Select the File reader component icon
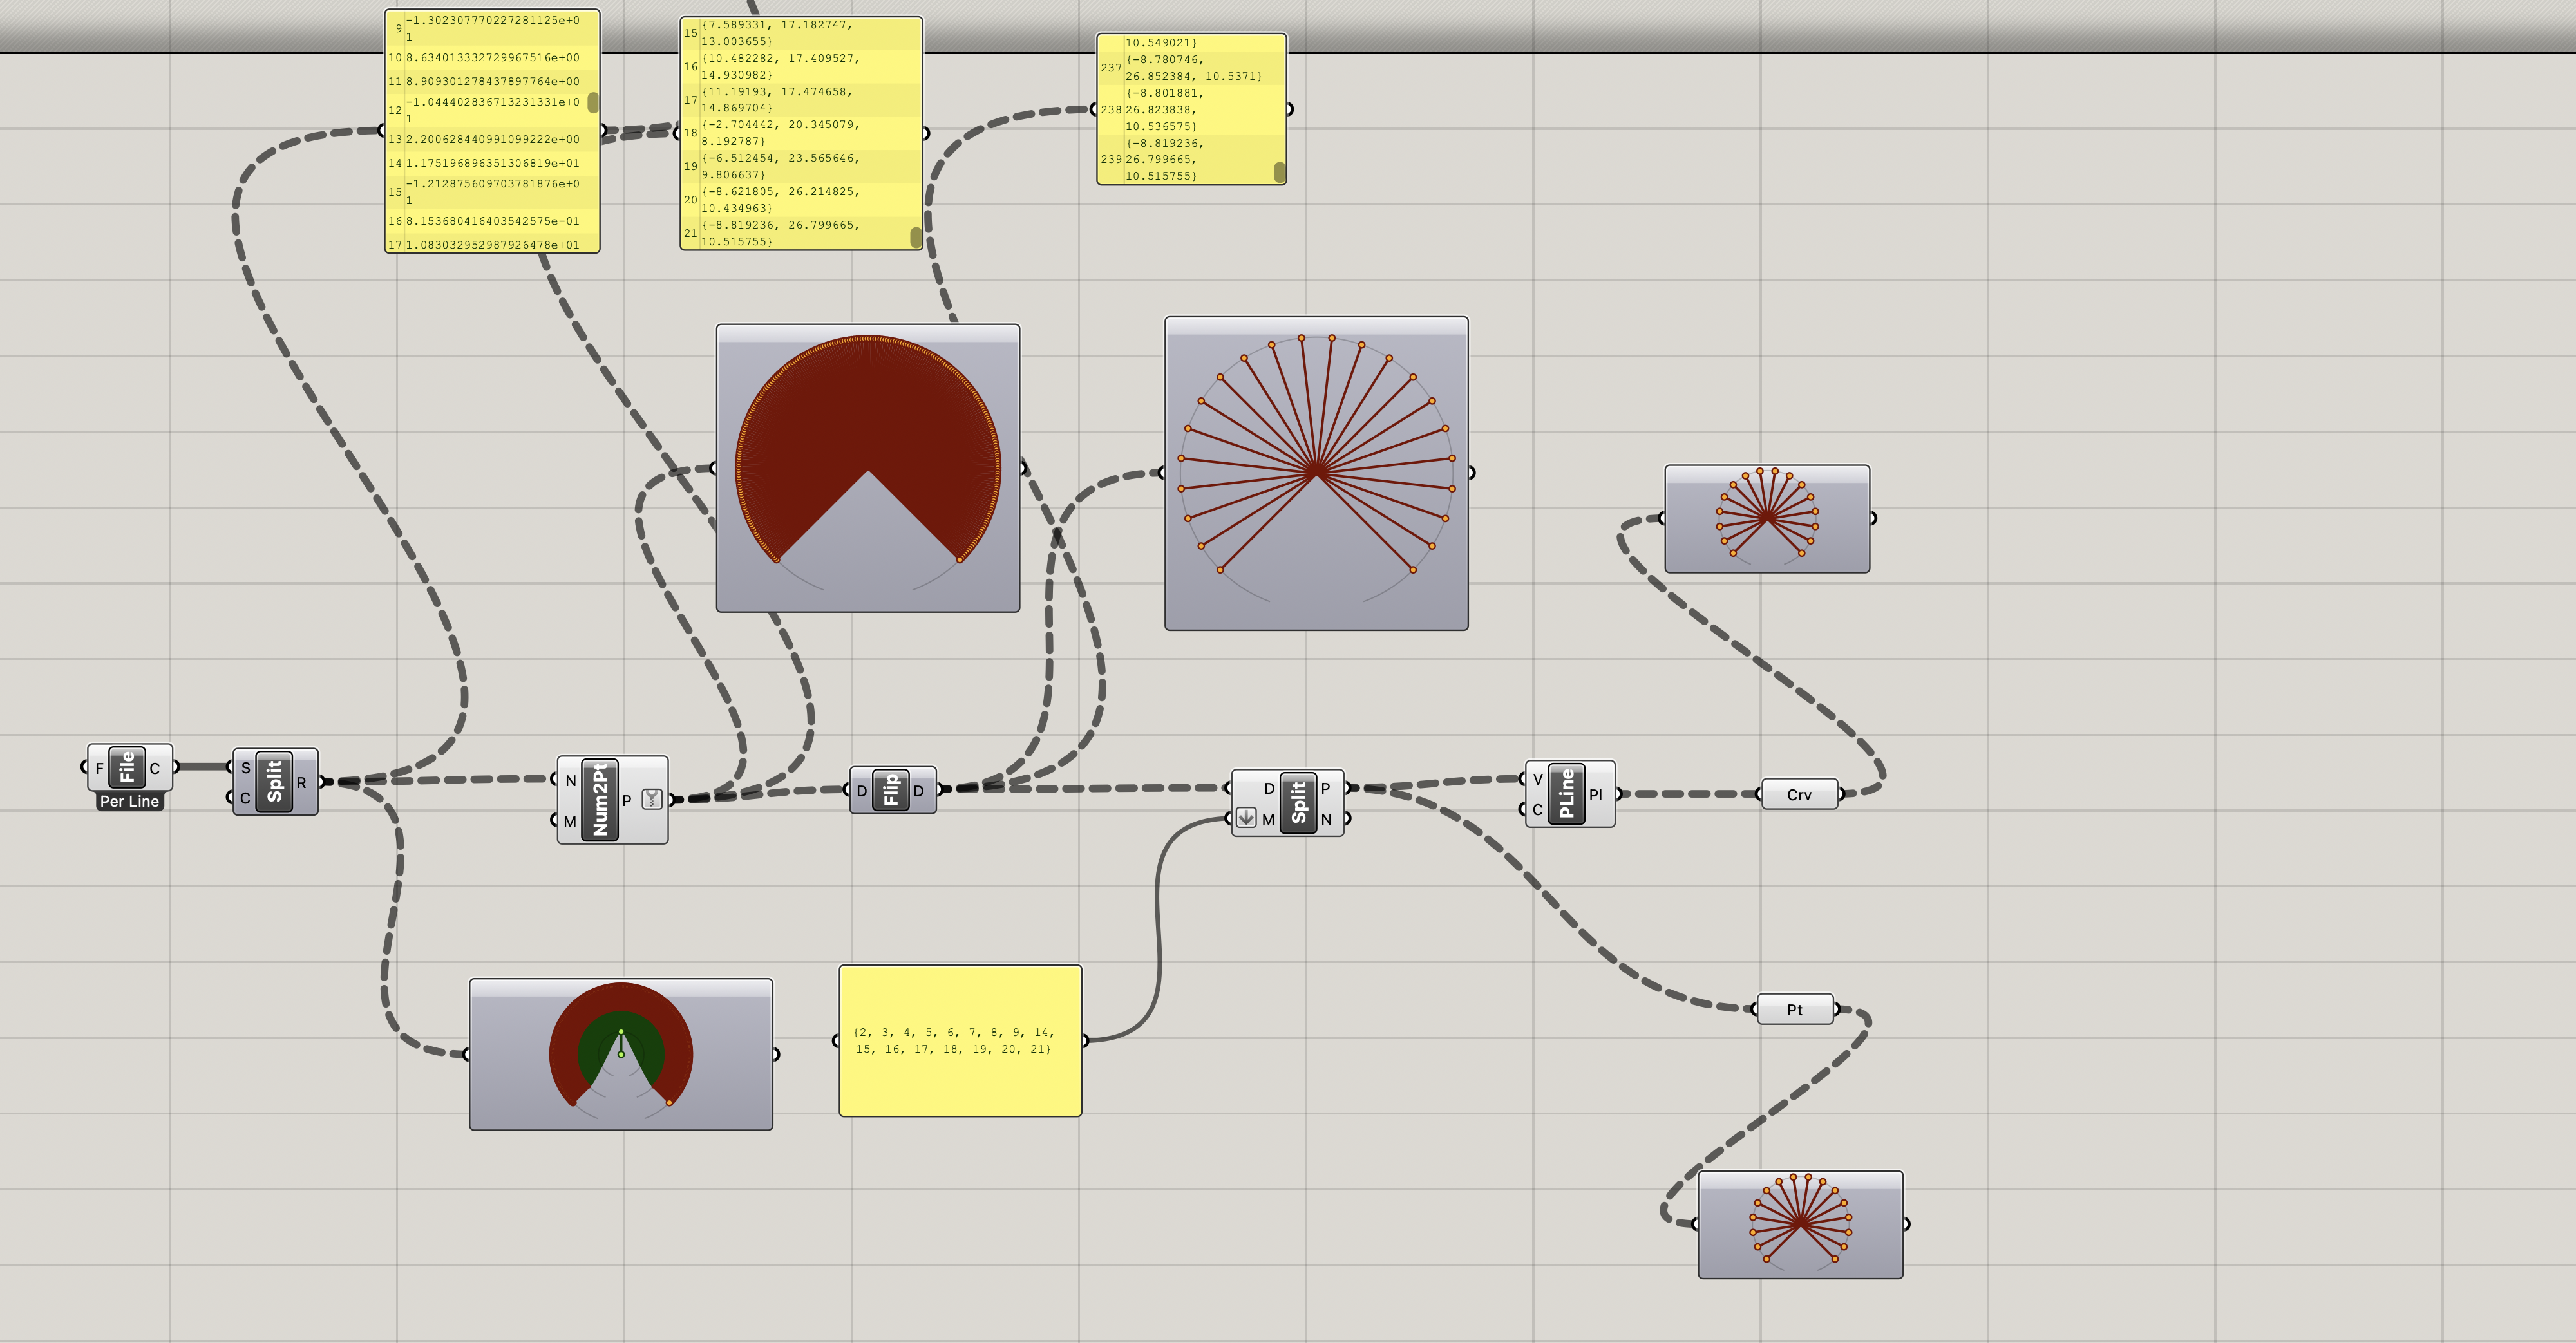This screenshot has width=2576, height=1343. (x=128, y=771)
